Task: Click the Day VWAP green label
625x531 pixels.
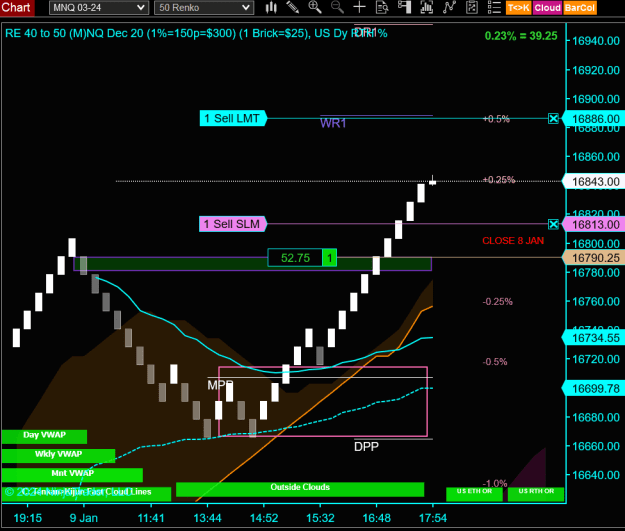Action: 44,437
